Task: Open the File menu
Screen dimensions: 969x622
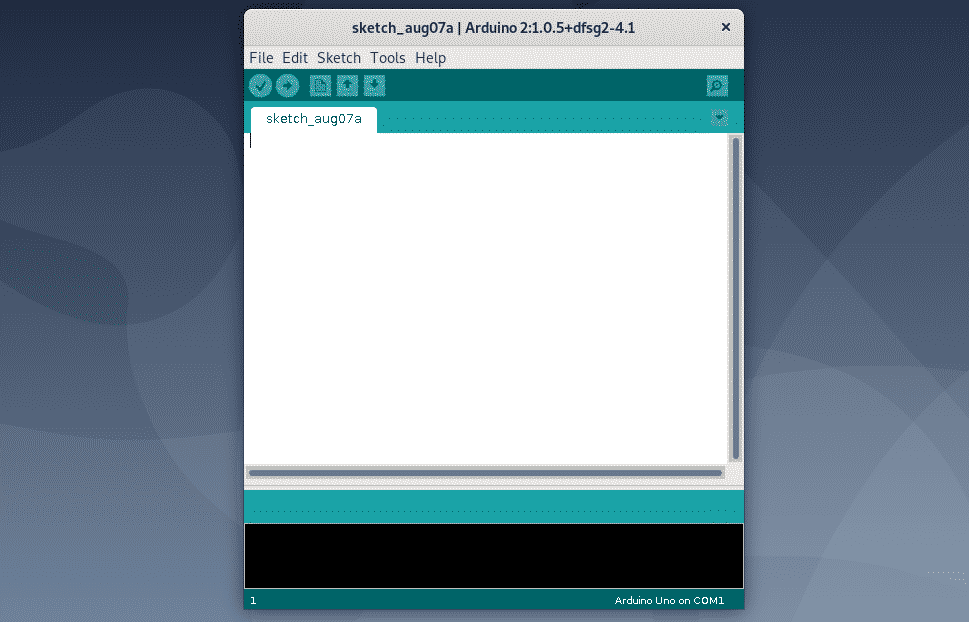Action: (261, 58)
